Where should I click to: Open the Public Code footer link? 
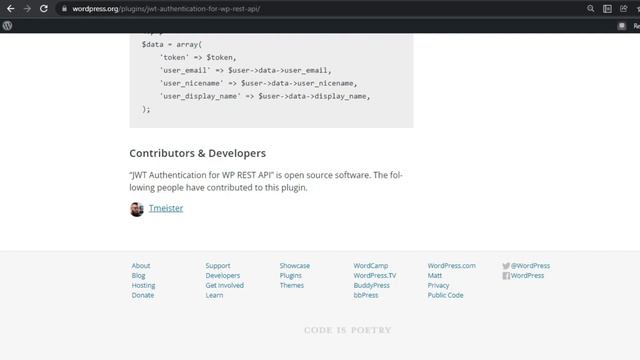pos(445,295)
